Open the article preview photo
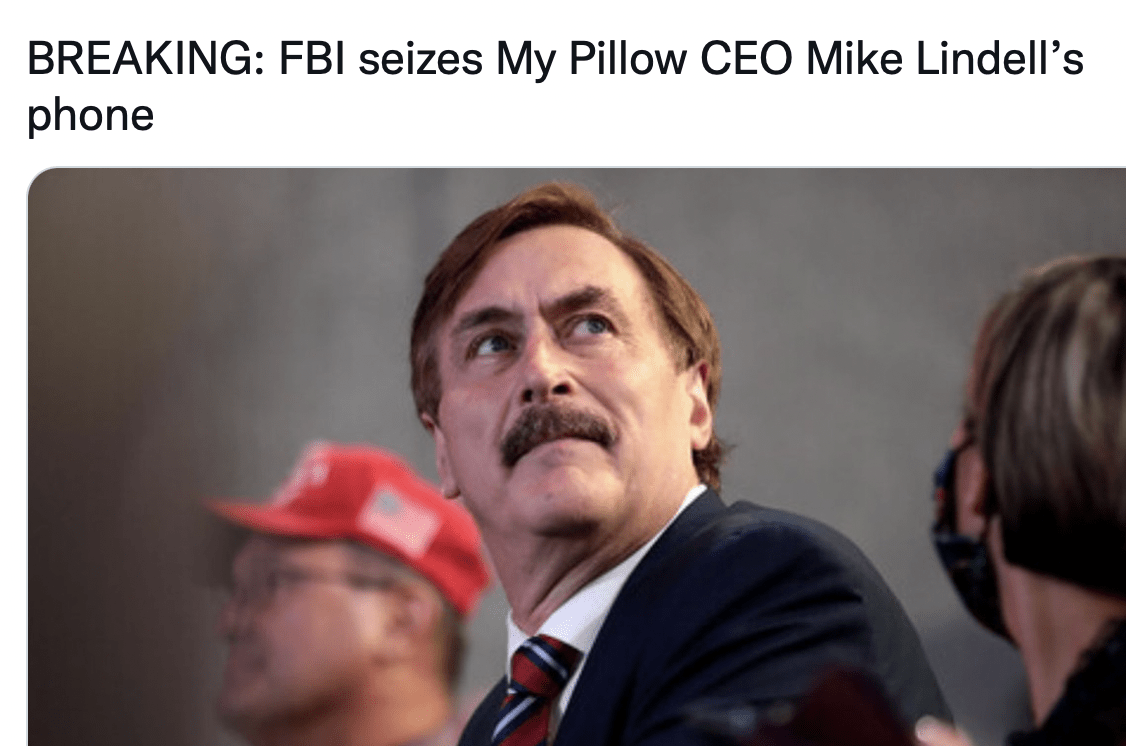 click(577, 457)
